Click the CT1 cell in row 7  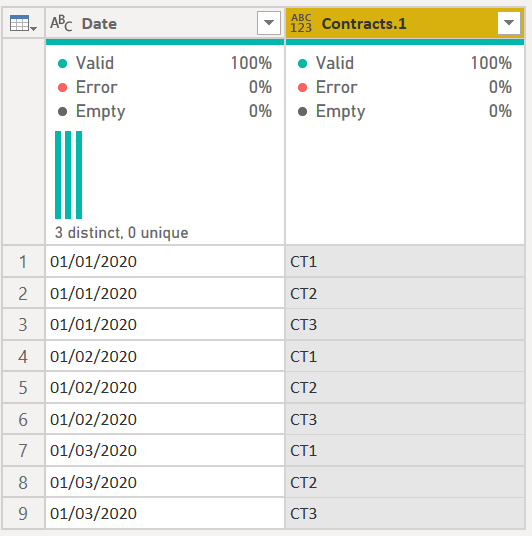(405, 451)
